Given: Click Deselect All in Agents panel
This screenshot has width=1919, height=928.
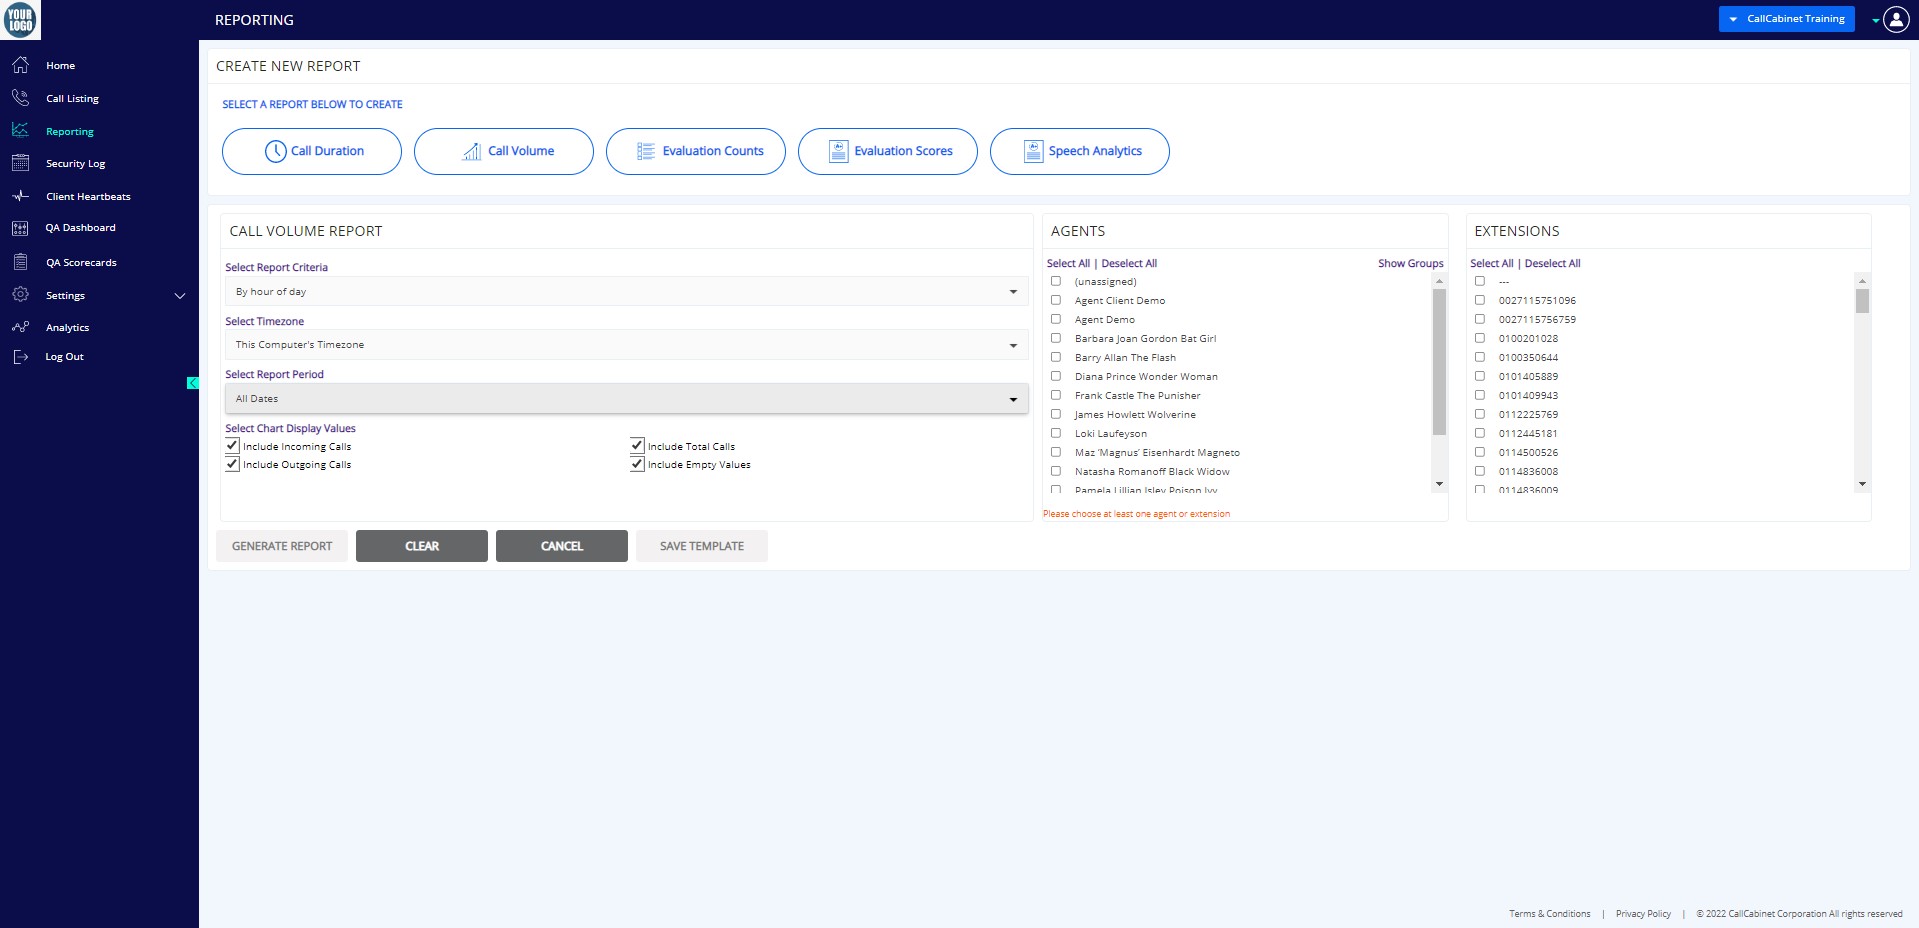Looking at the screenshot, I should [x=1129, y=263].
